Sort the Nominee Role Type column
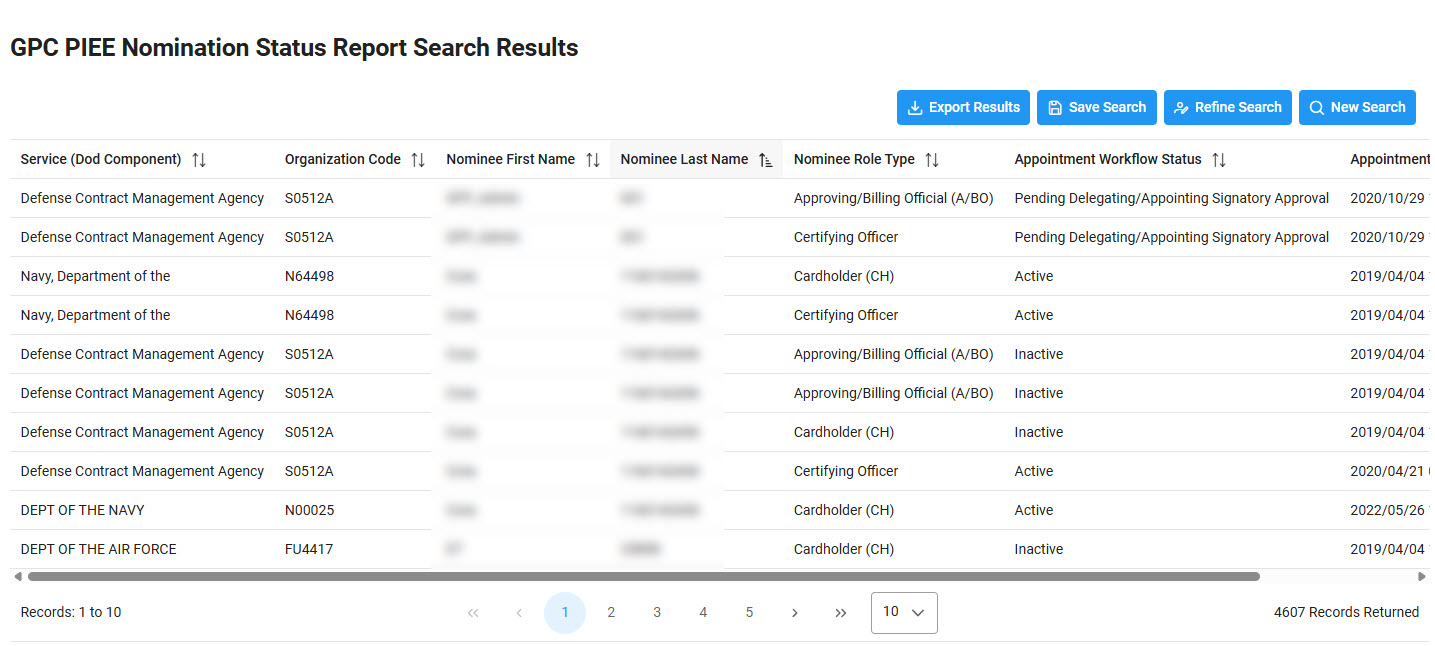This screenshot has width=1435, height=646. coord(932,159)
